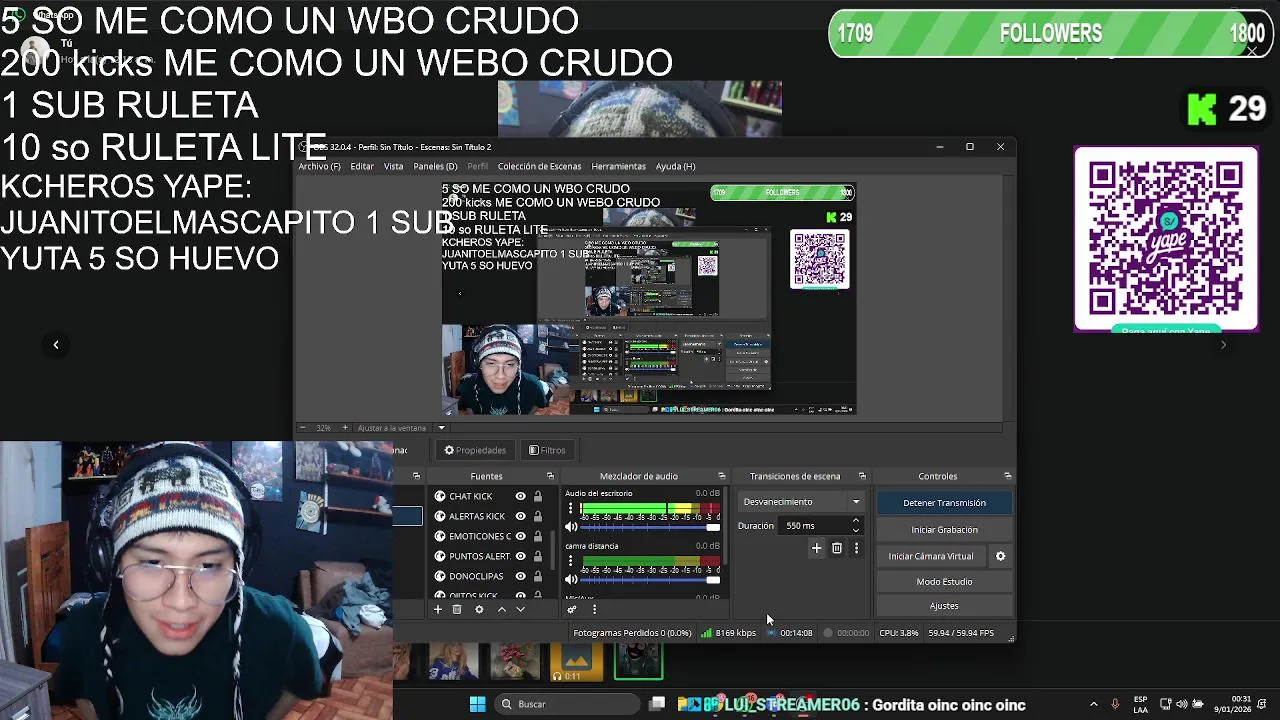
Task: Click Detener Transmisión button
Action: coord(944,503)
